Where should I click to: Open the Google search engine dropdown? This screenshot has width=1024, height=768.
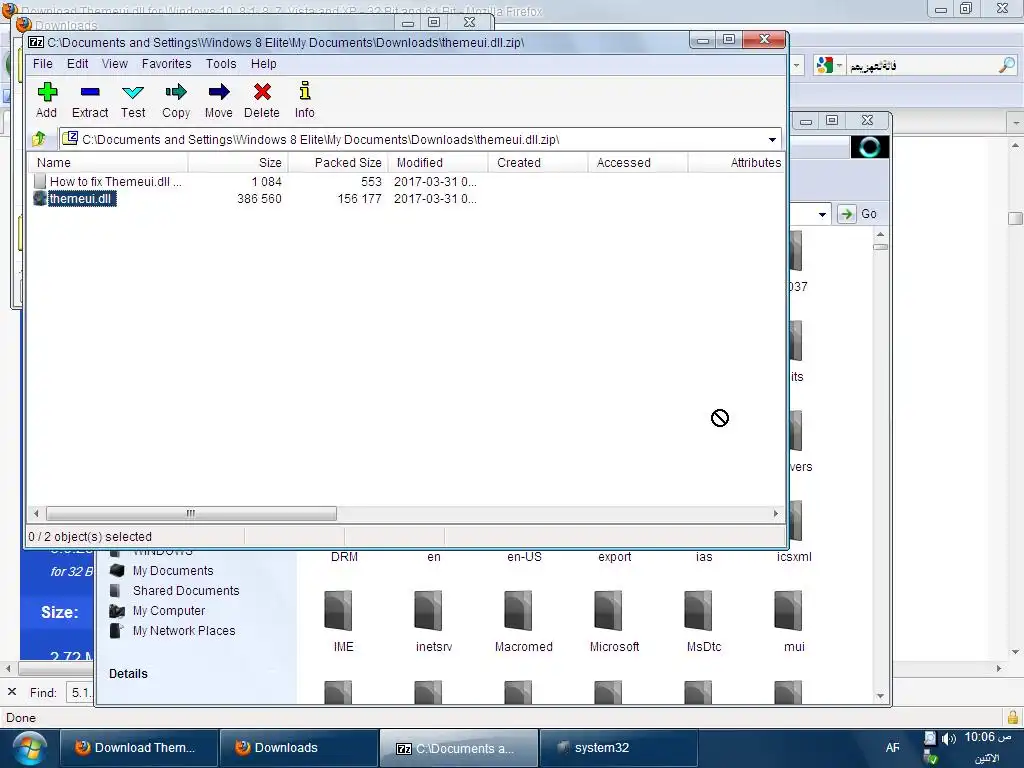click(x=829, y=65)
